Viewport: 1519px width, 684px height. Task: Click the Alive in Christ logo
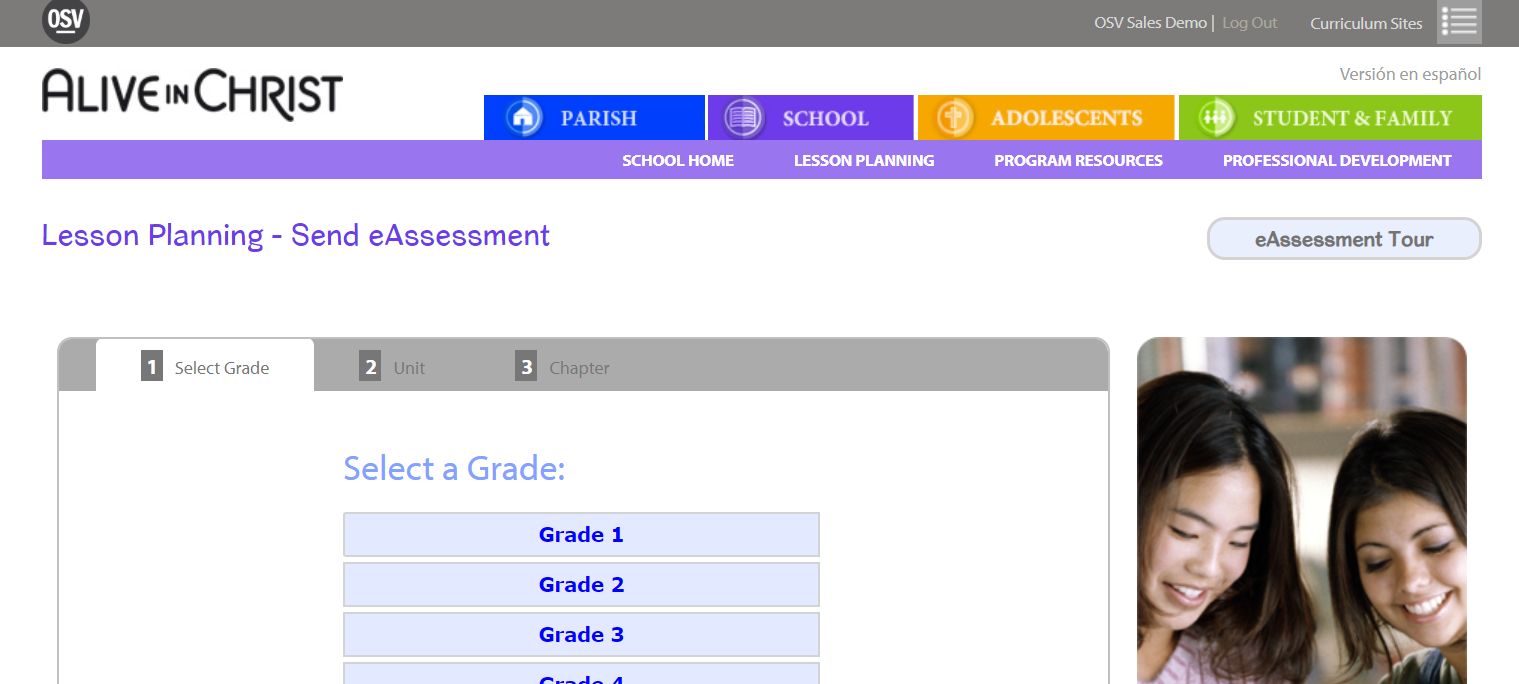pyautogui.click(x=192, y=94)
